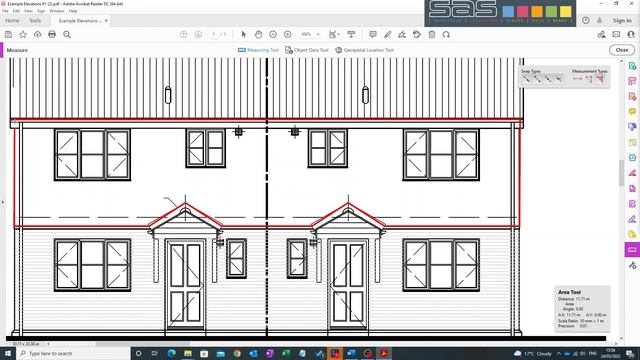
Task: Zoom in with the plus icon
Action: point(288,35)
